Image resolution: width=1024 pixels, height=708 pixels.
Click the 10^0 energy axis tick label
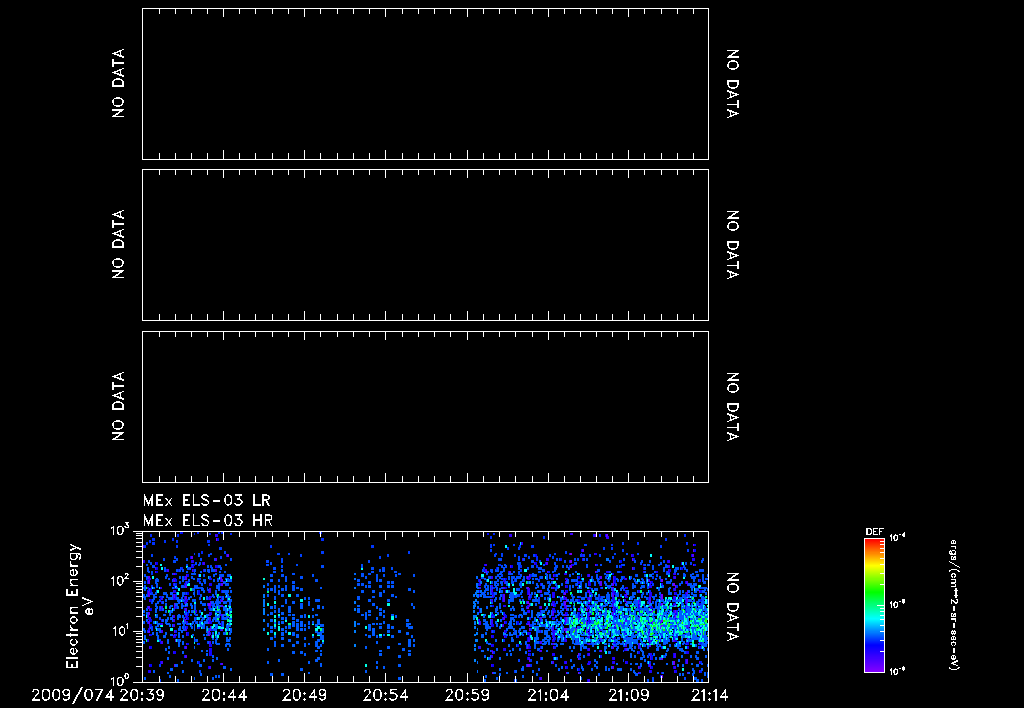click(120, 680)
